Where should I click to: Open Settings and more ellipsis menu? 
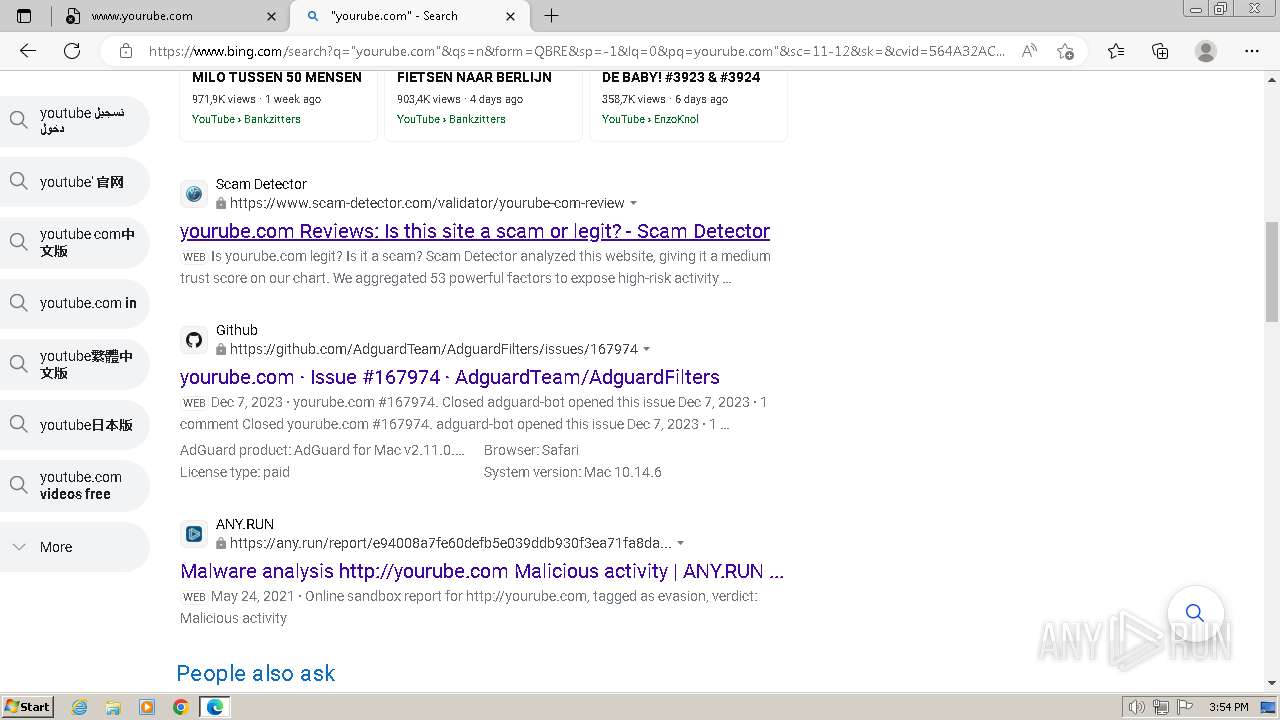pyautogui.click(x=1252, y=51)
